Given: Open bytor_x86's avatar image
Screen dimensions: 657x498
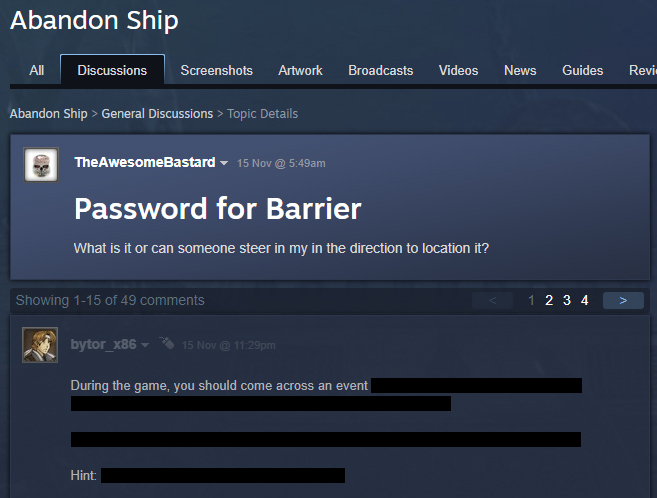Looking at the screenshot, I should pyautogui.click(x=40, y=345).
